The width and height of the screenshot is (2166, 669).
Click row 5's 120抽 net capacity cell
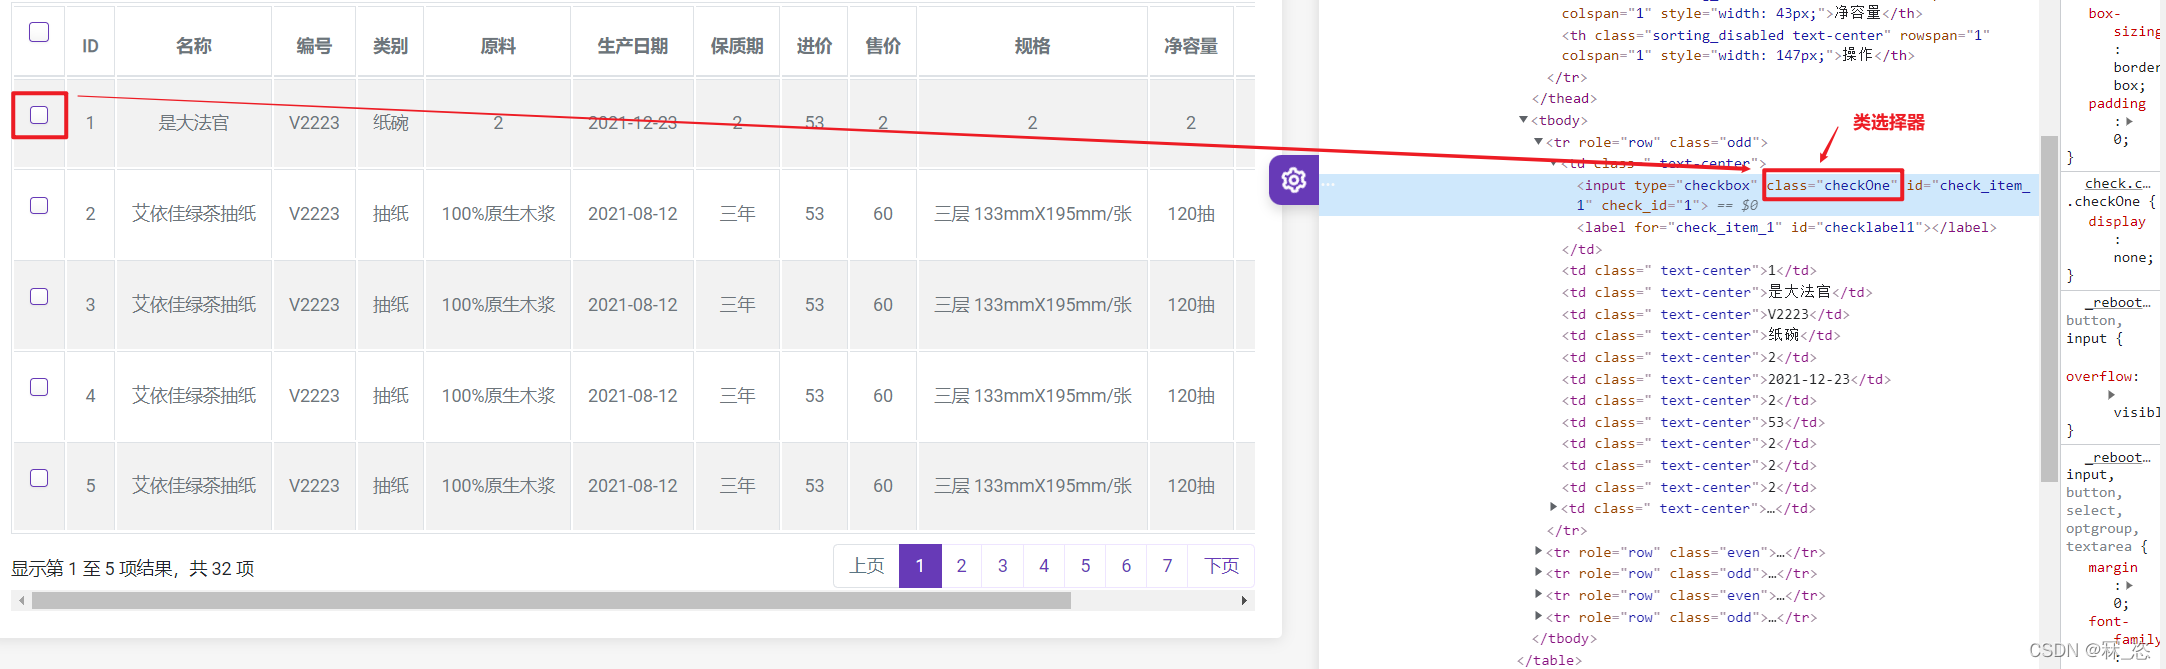(x=1191, y=485)
